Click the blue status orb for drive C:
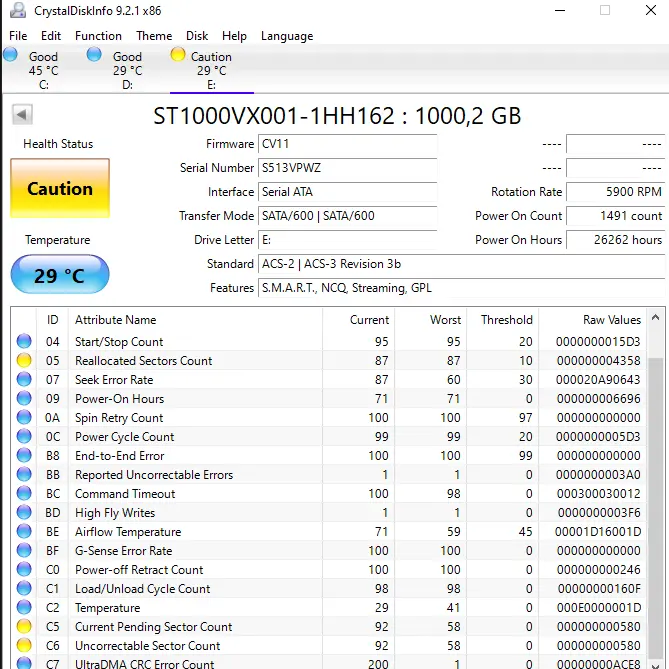 (10, 55)
